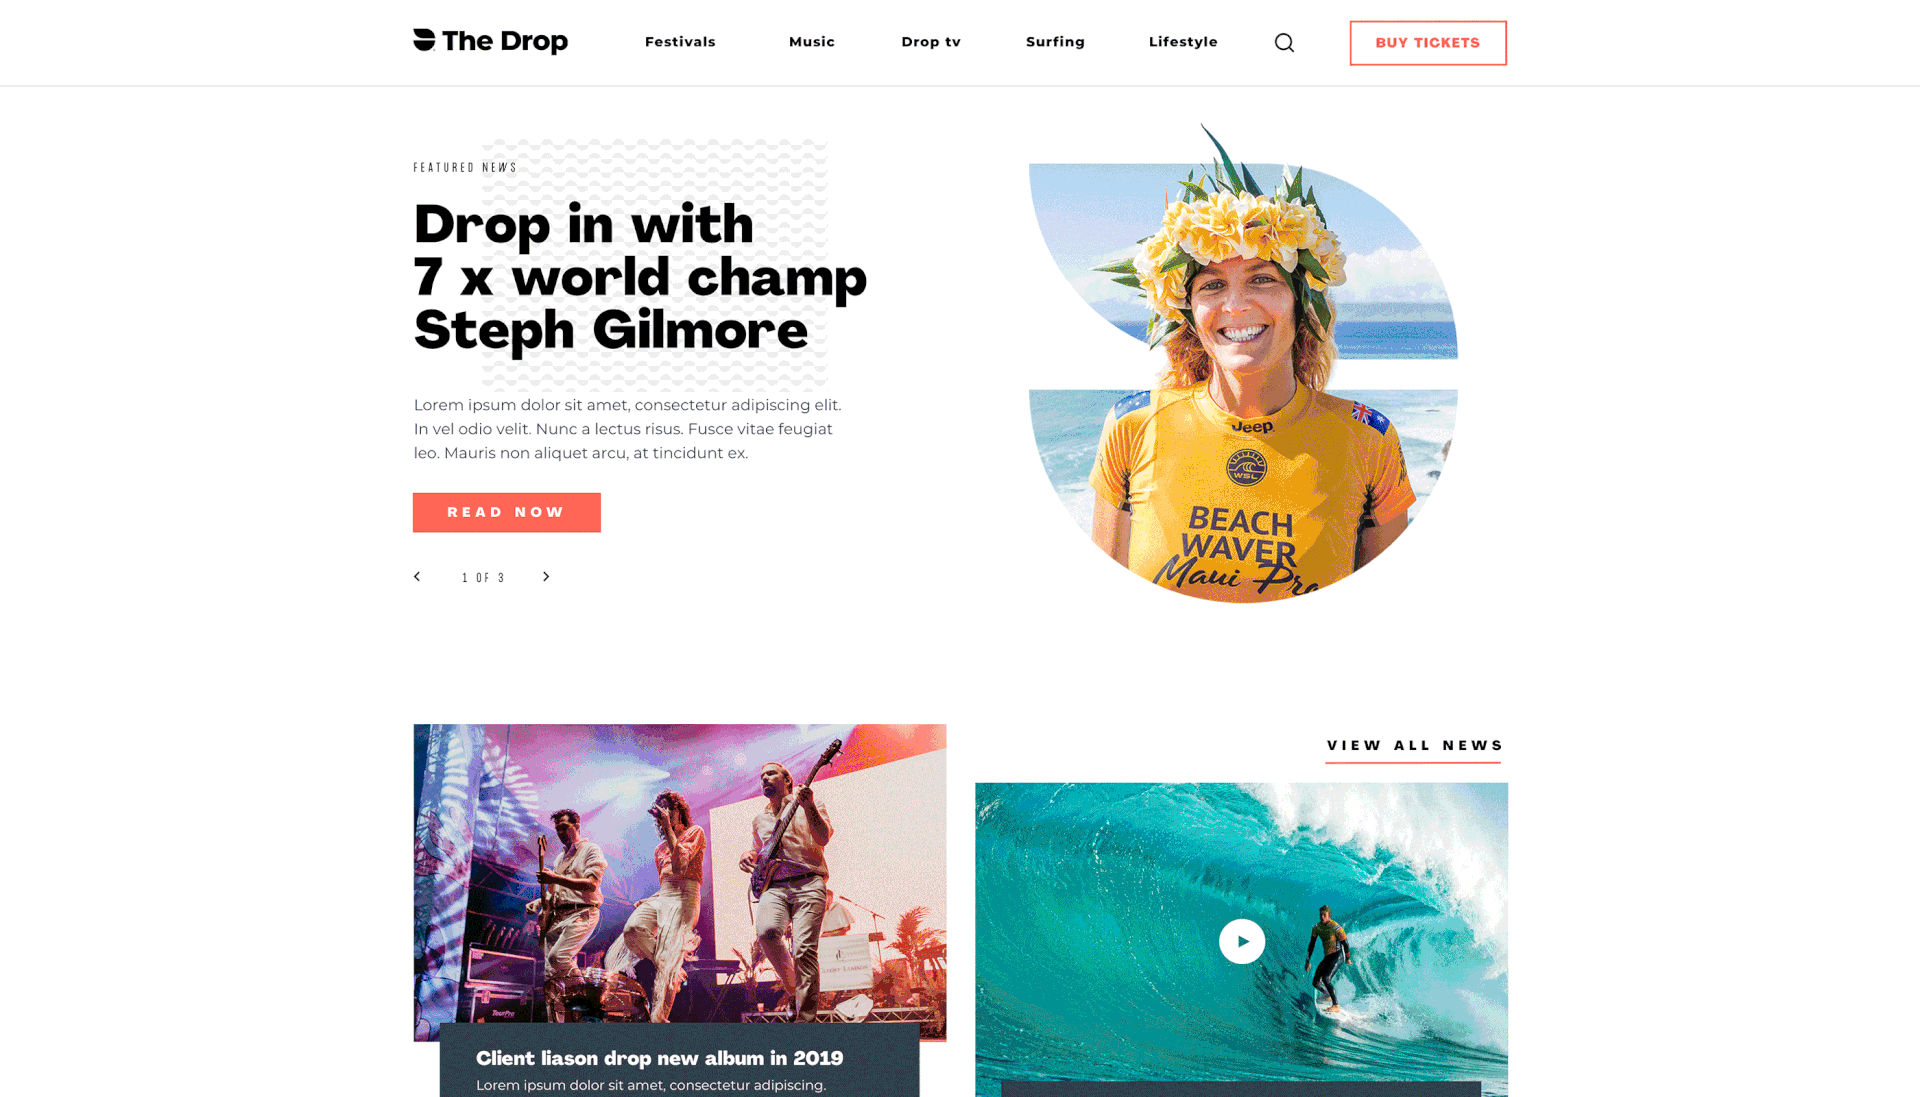Image resolution: width=1920 pixels, height=1097 pixels.
Task: Click The Drop logo icon
Action: pos(425,40)
